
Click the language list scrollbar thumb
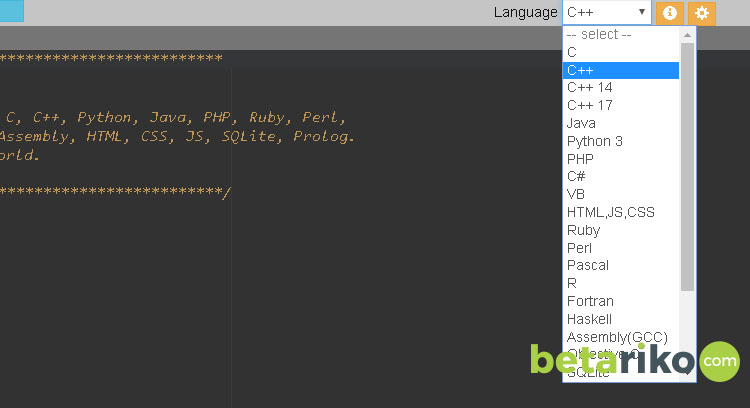[x=687, y=167]
